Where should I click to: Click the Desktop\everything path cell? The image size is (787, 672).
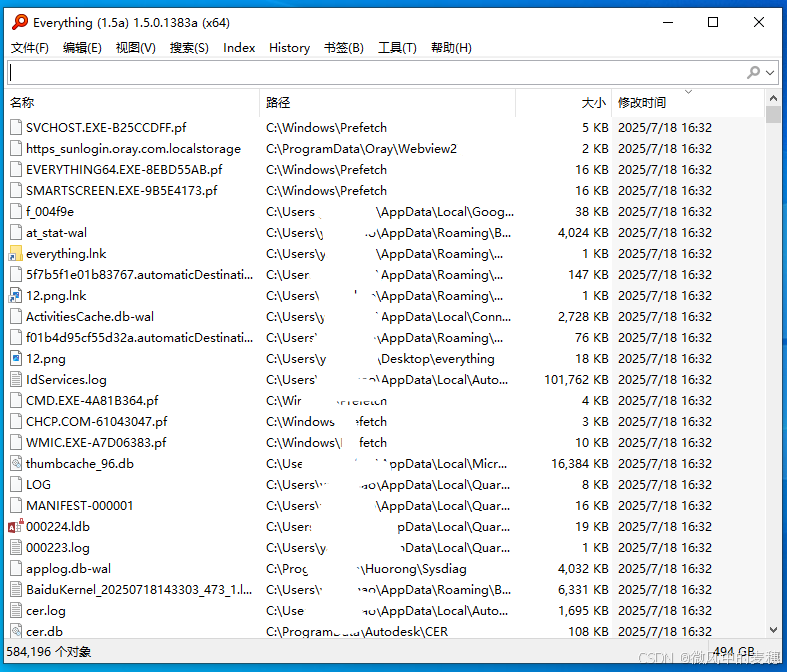click(380, 359)
